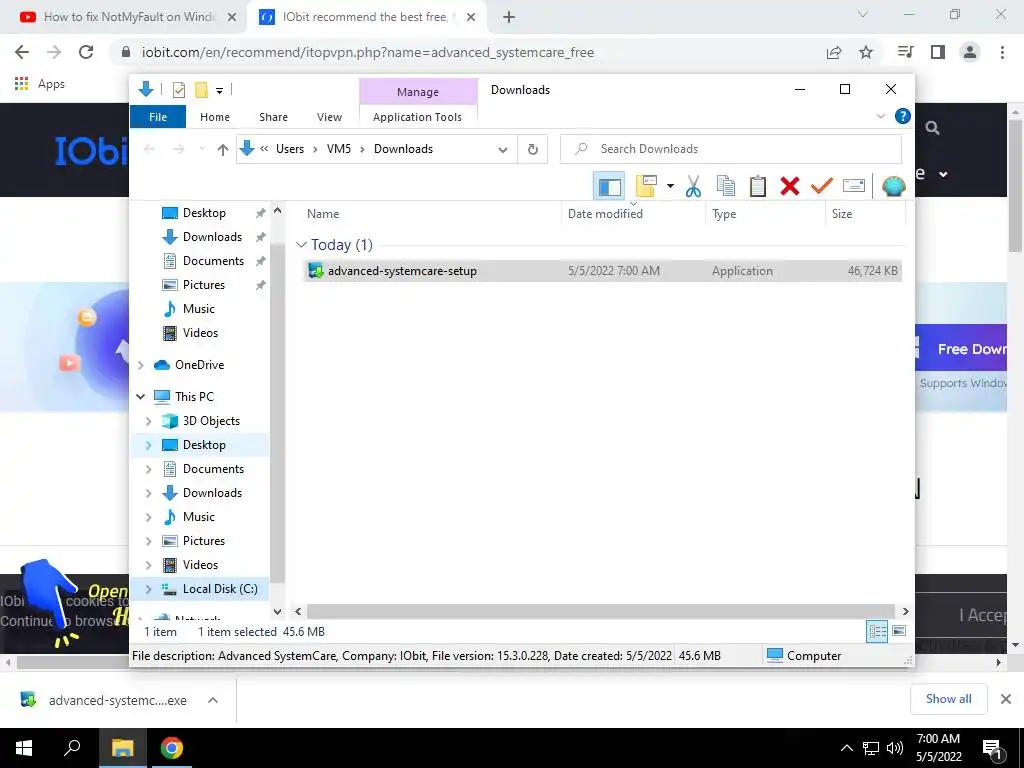
Task: Switch to the View ribbon tab
Action: (x=329, y=117)
